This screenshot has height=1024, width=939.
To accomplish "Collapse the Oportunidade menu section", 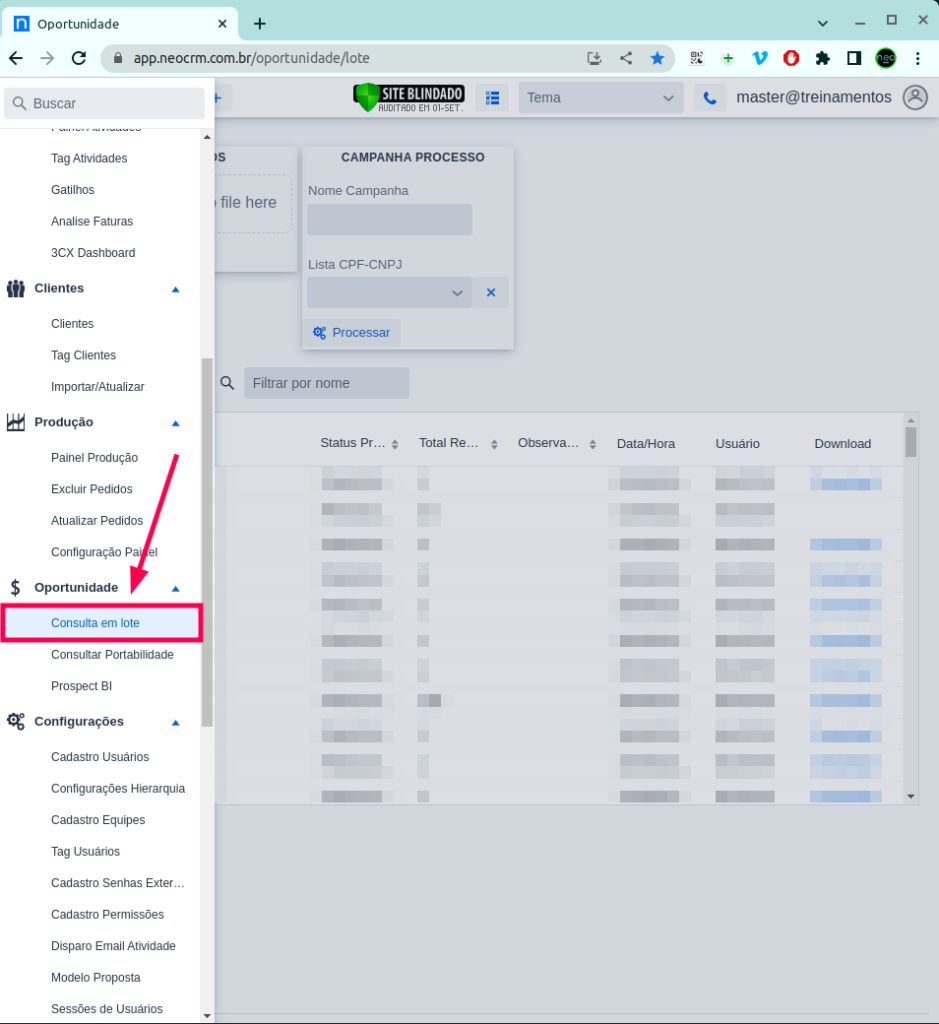I will [x=176, y=588].
